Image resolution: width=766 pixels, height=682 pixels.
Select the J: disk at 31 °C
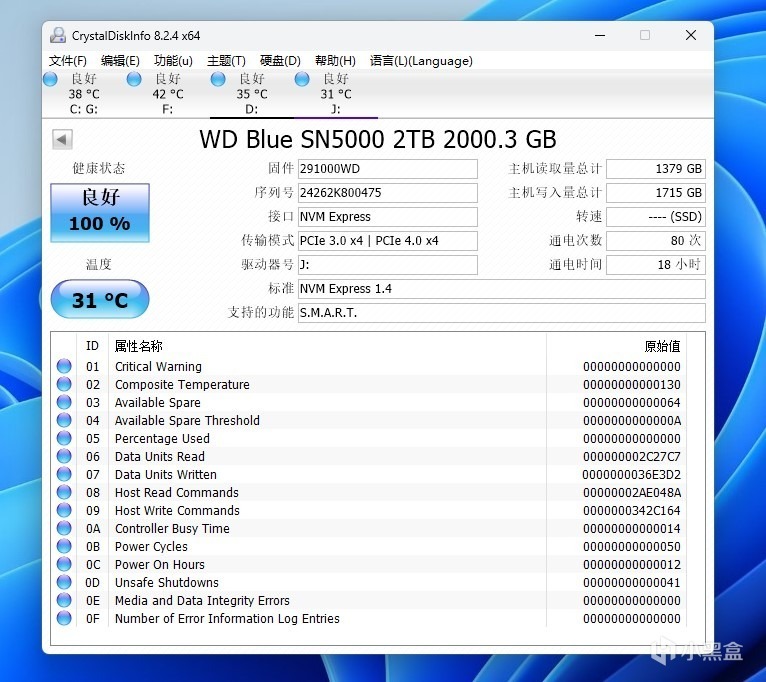click(x=336, y=94)
